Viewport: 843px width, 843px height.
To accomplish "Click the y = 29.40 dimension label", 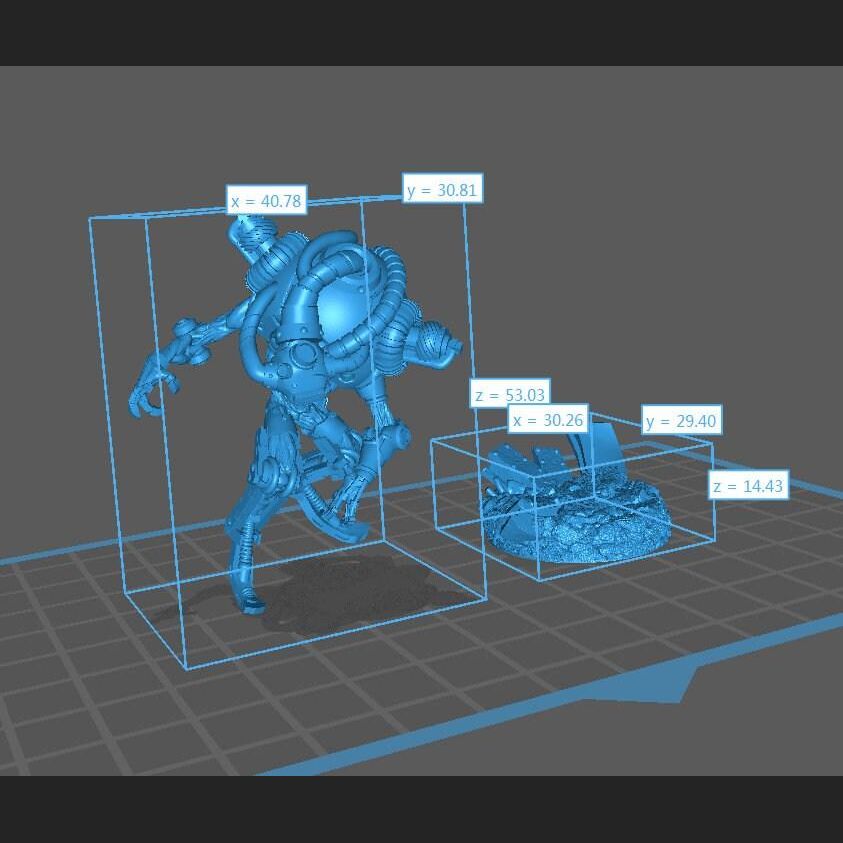I will click(x=680, y=420).
